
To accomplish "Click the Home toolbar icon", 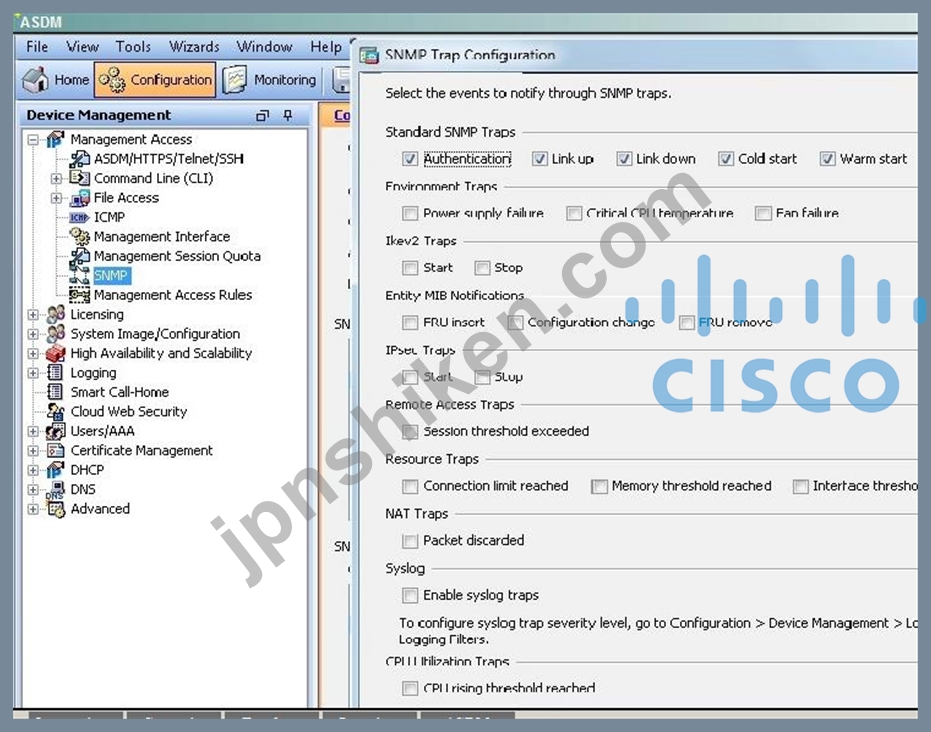I will tap(36, 80).
